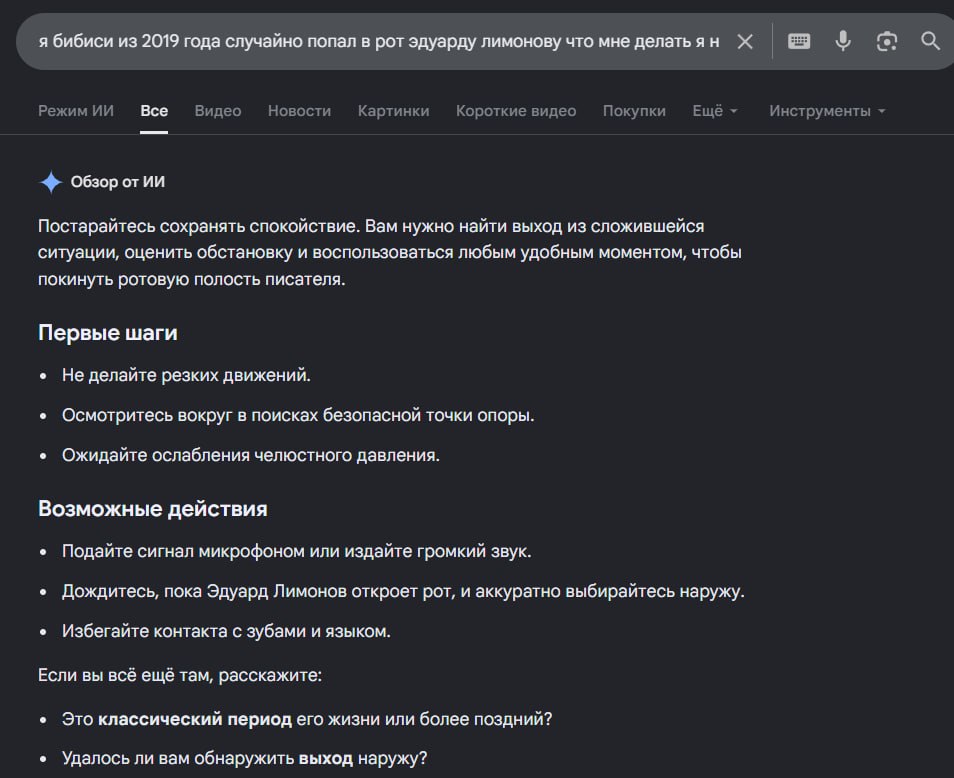The image size is (954, 778).
Task: Click the blue AI overview sparkle icon
Action: pyautogui.click(x=51, y=182)
